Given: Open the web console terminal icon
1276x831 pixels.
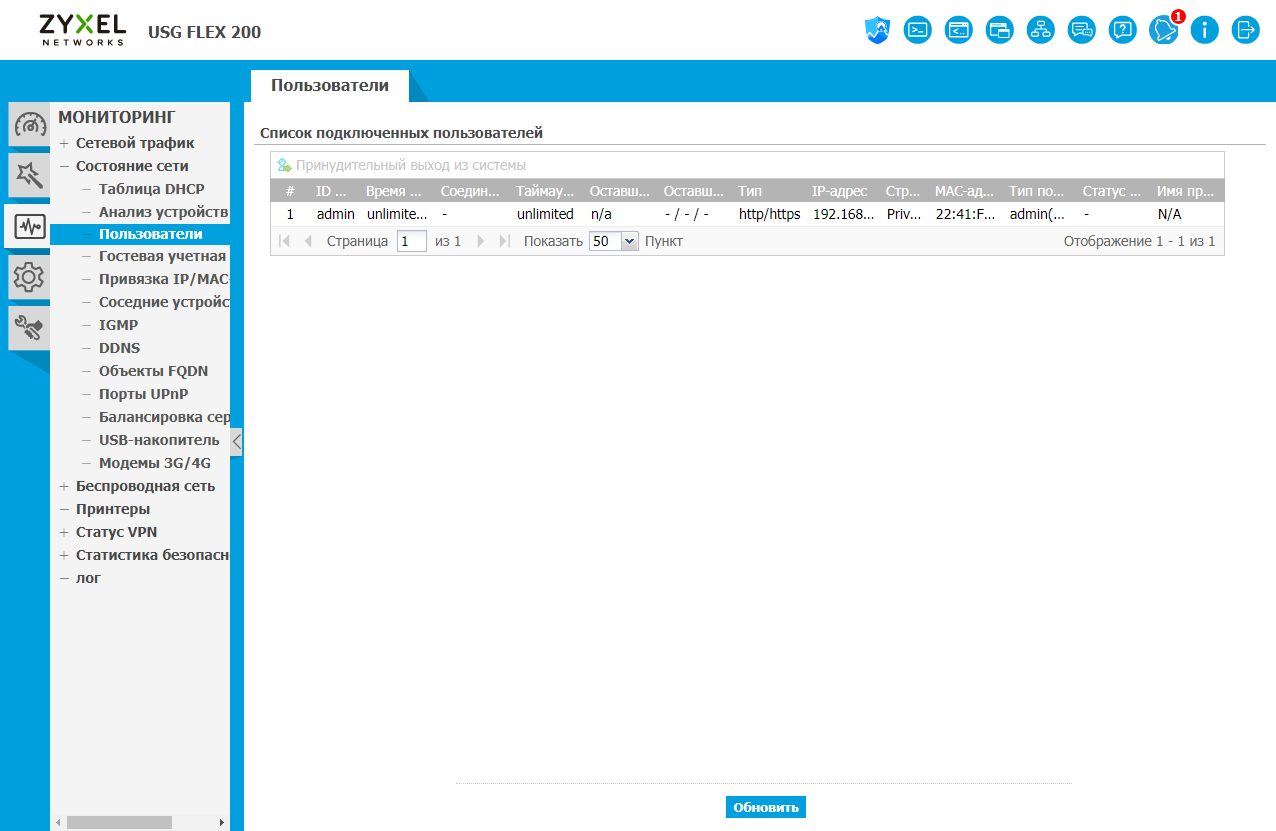Looking at the screenshot, I should pyautogui.click(x=918, y=30).
